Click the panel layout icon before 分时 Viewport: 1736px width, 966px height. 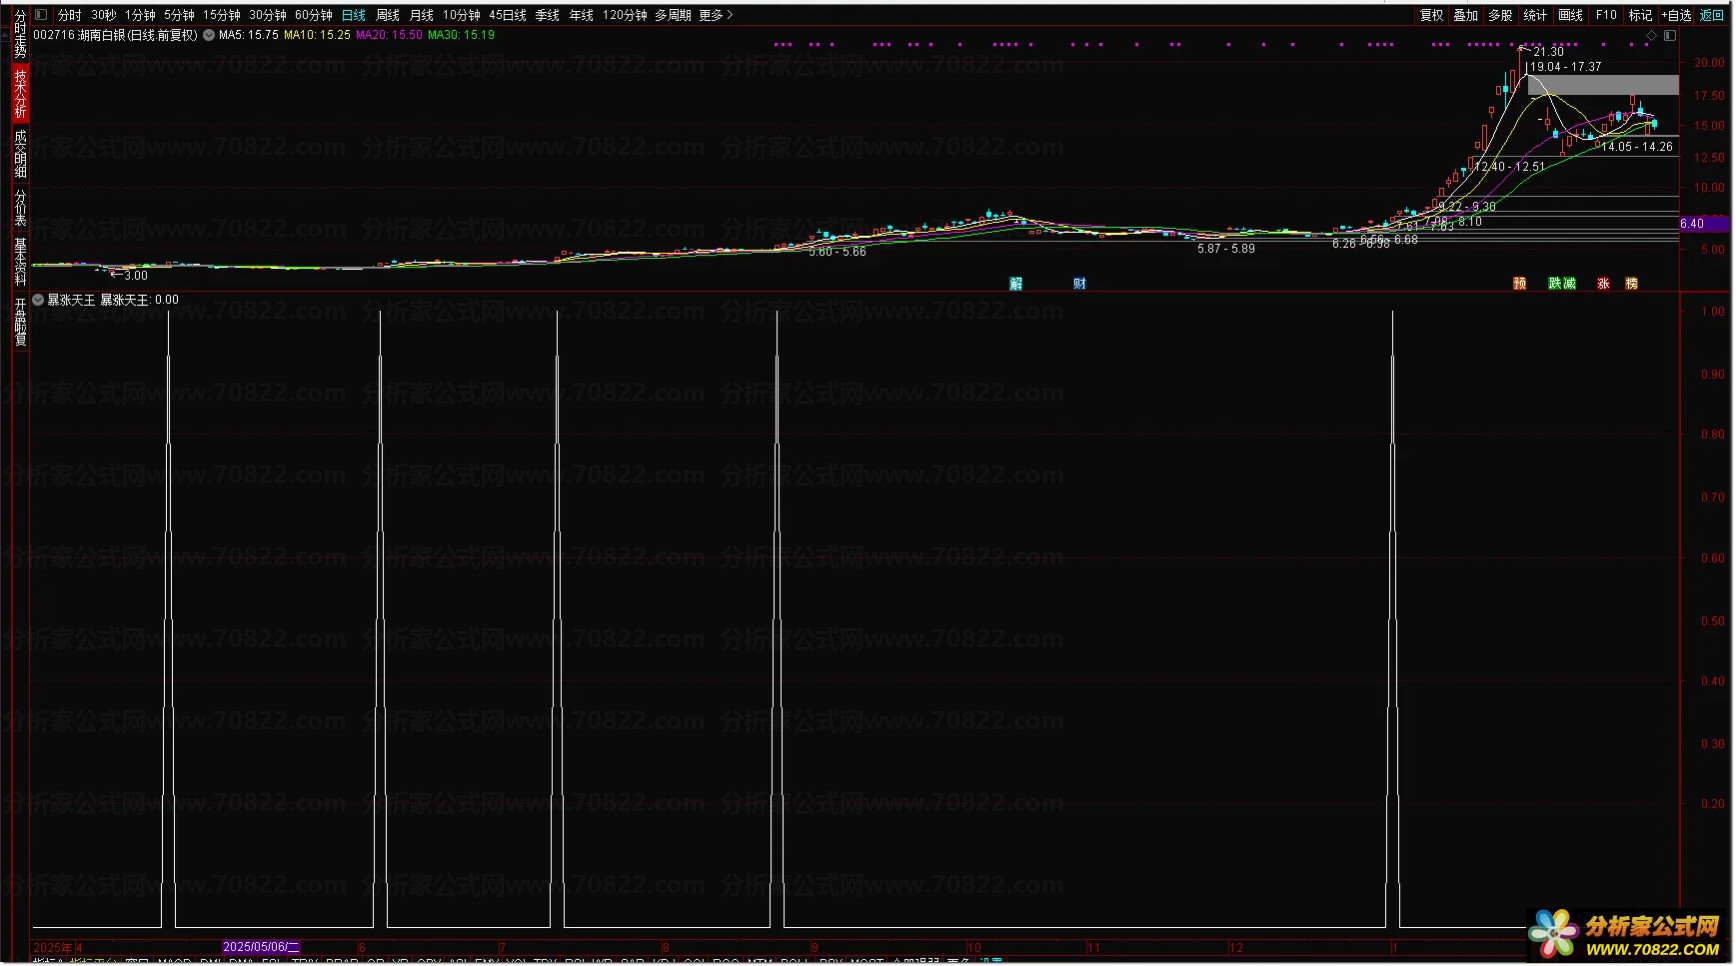(41, 15)
